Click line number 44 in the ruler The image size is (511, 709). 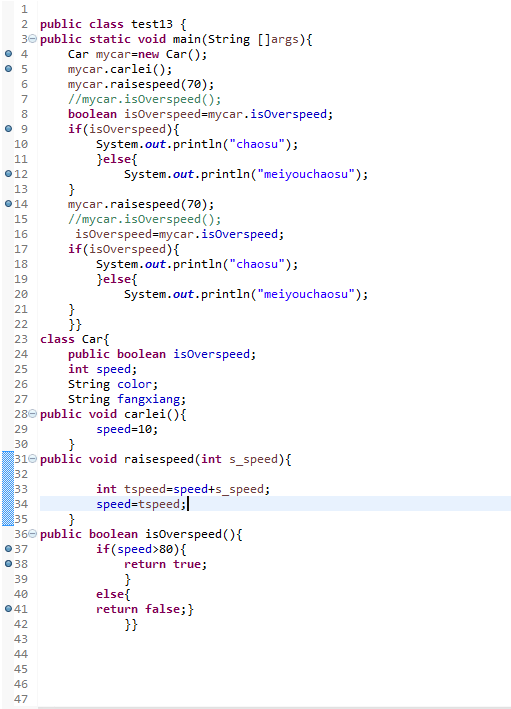point(21,654)
